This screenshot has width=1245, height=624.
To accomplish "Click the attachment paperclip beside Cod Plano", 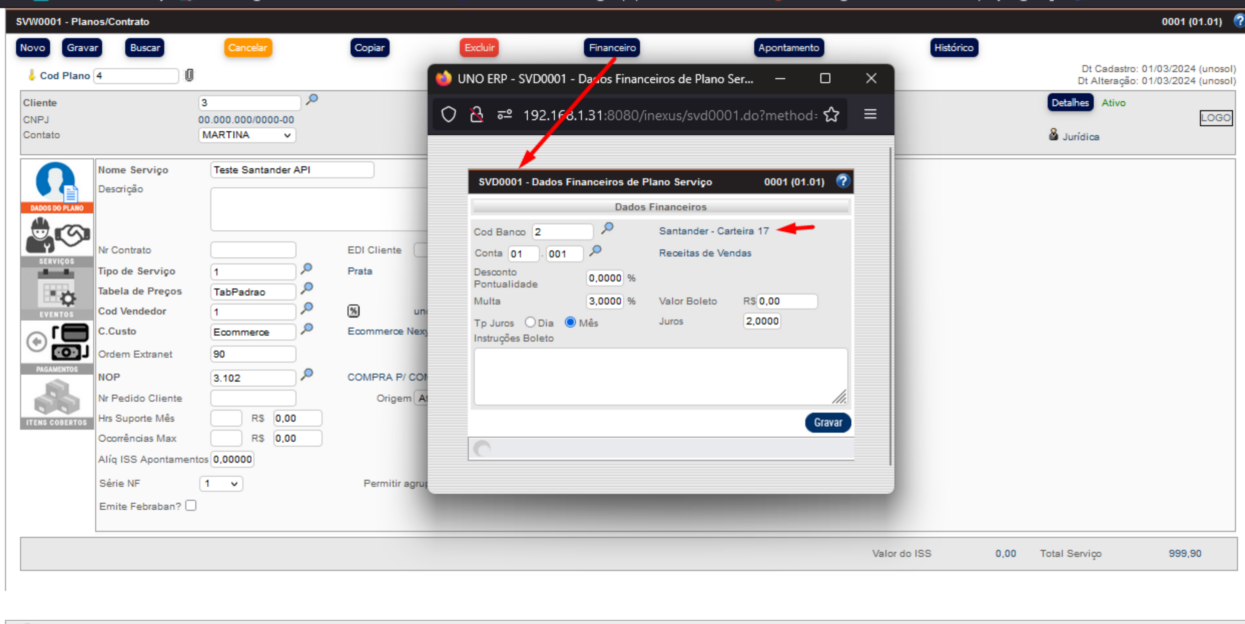I will 189,76.
